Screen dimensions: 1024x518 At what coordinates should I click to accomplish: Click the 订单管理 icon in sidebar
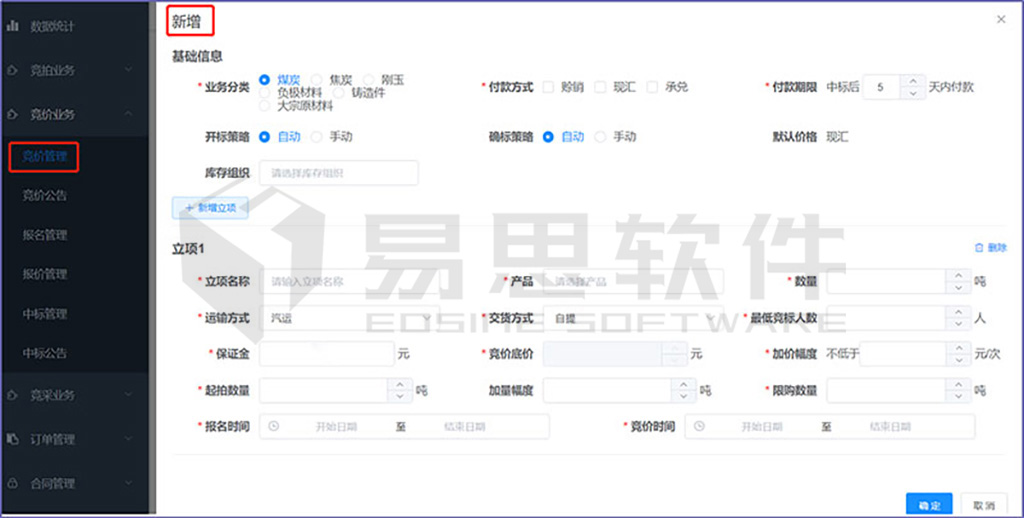tap(14, 439)
